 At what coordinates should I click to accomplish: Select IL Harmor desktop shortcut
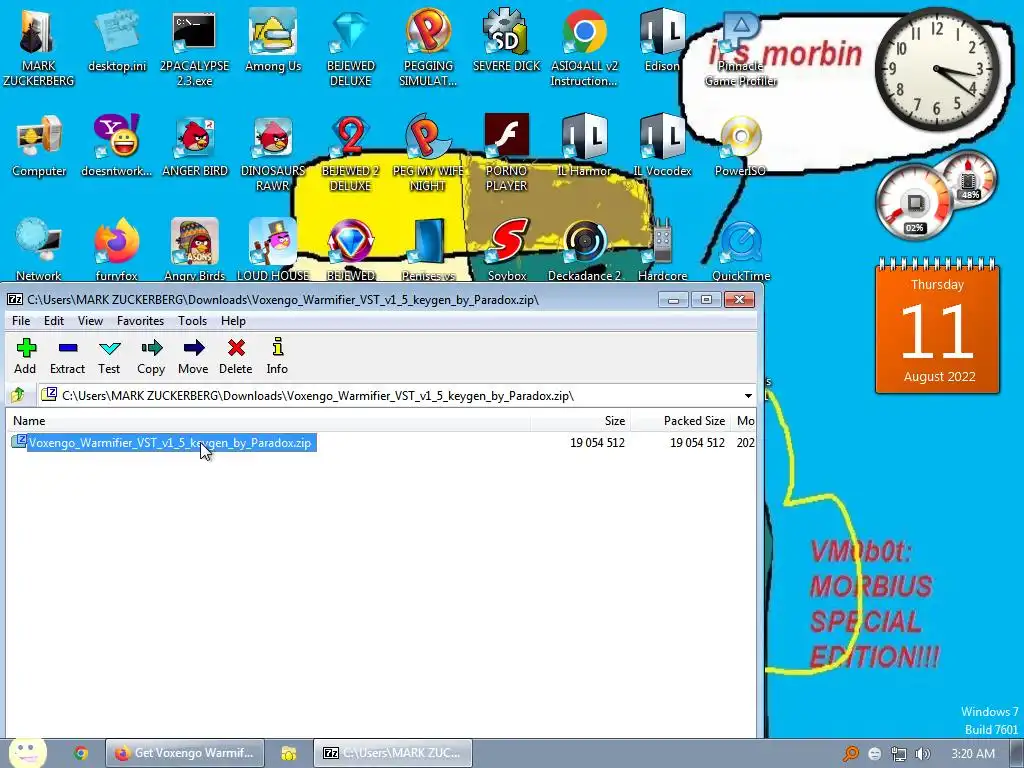(584, 146)
